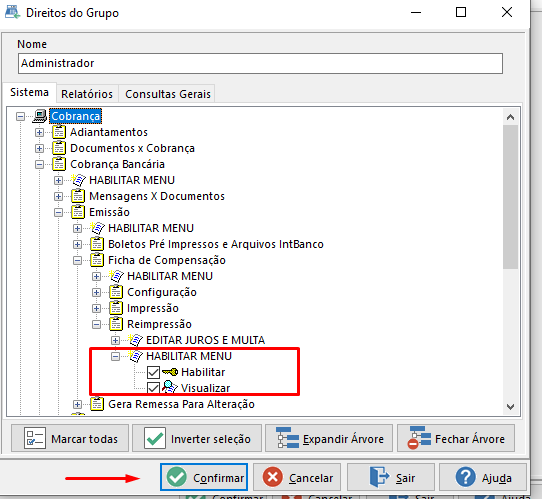Expand the Impressão node
Image resolution: width=542 pixels, height=499 pixels.
click(96, 308)
